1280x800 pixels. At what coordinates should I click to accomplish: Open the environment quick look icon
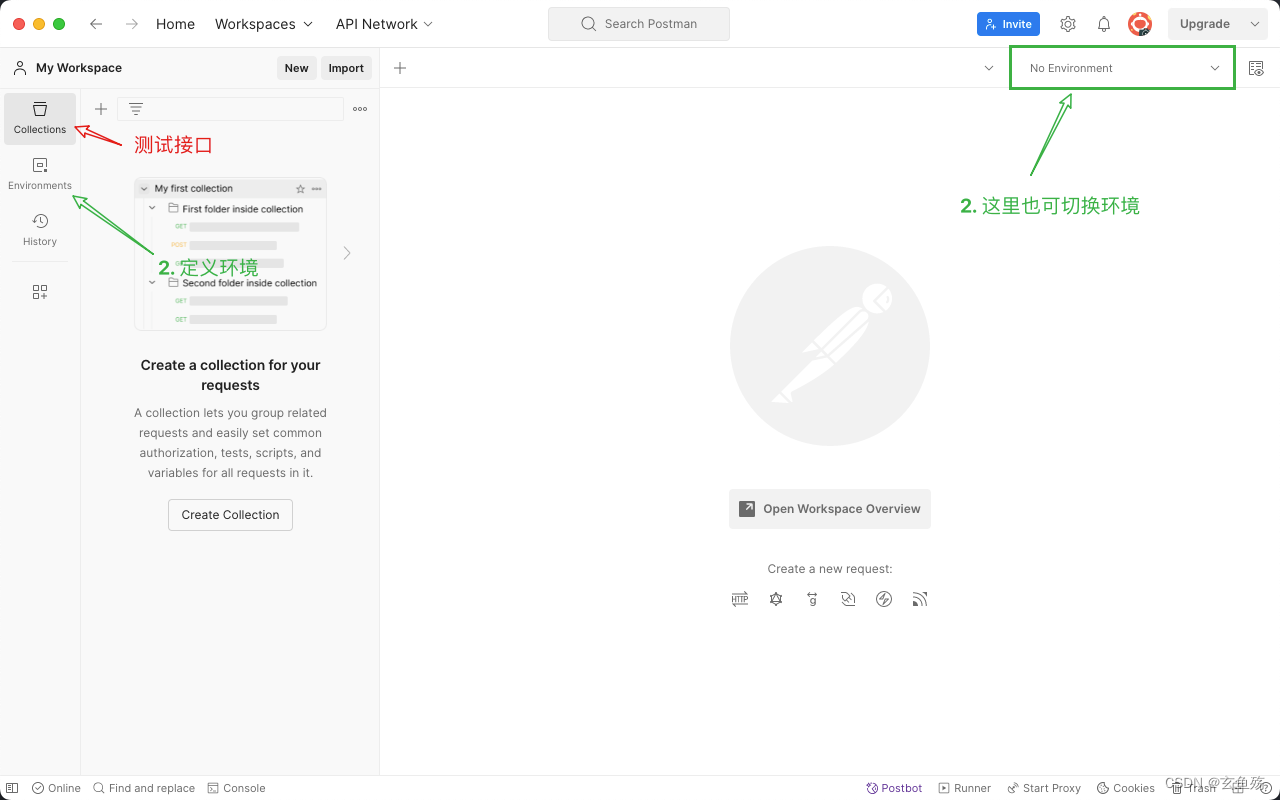1256,68
